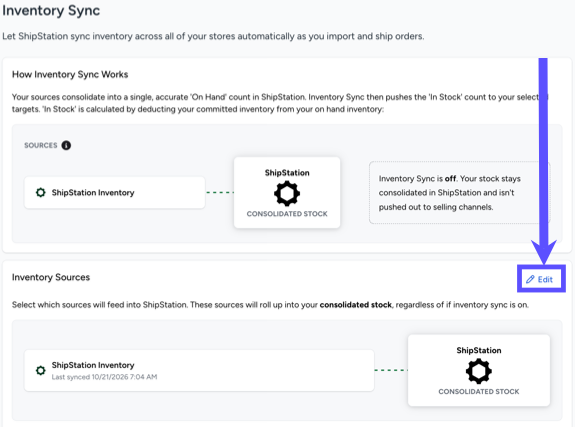Click the Select which sources will feed description

coord(270,305)
